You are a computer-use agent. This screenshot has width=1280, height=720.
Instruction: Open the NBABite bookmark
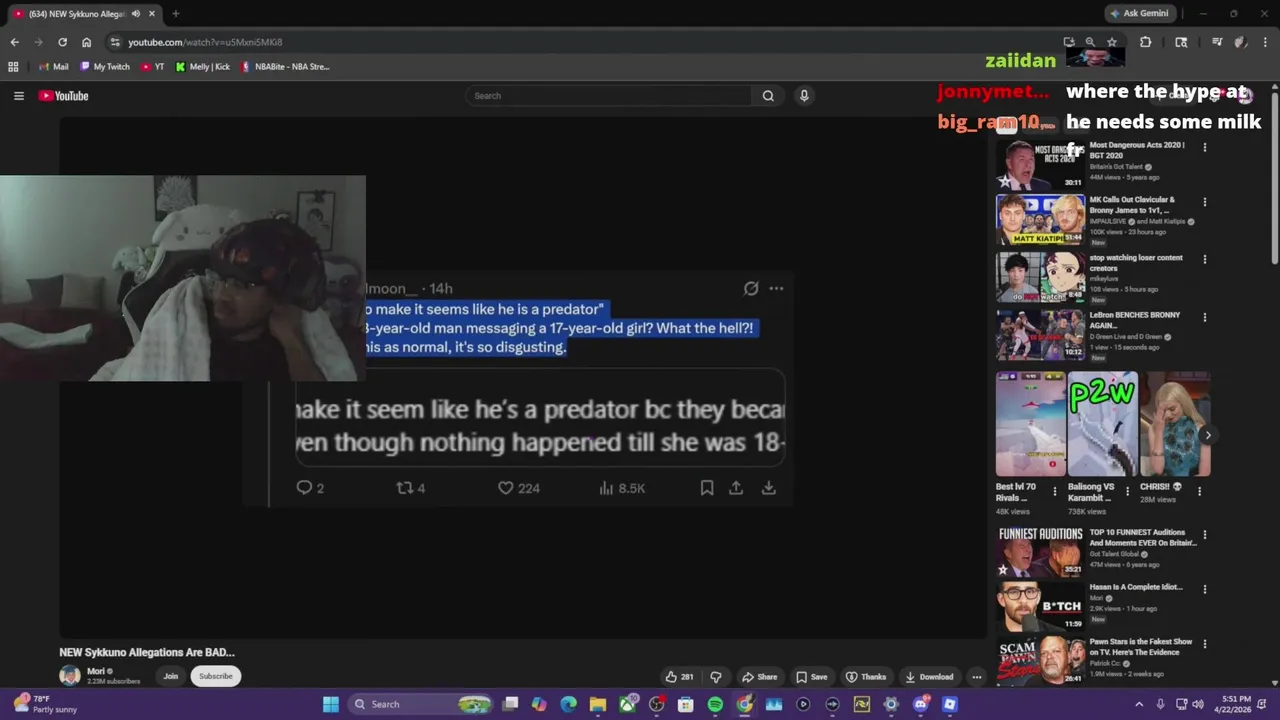tap(285, 67)
